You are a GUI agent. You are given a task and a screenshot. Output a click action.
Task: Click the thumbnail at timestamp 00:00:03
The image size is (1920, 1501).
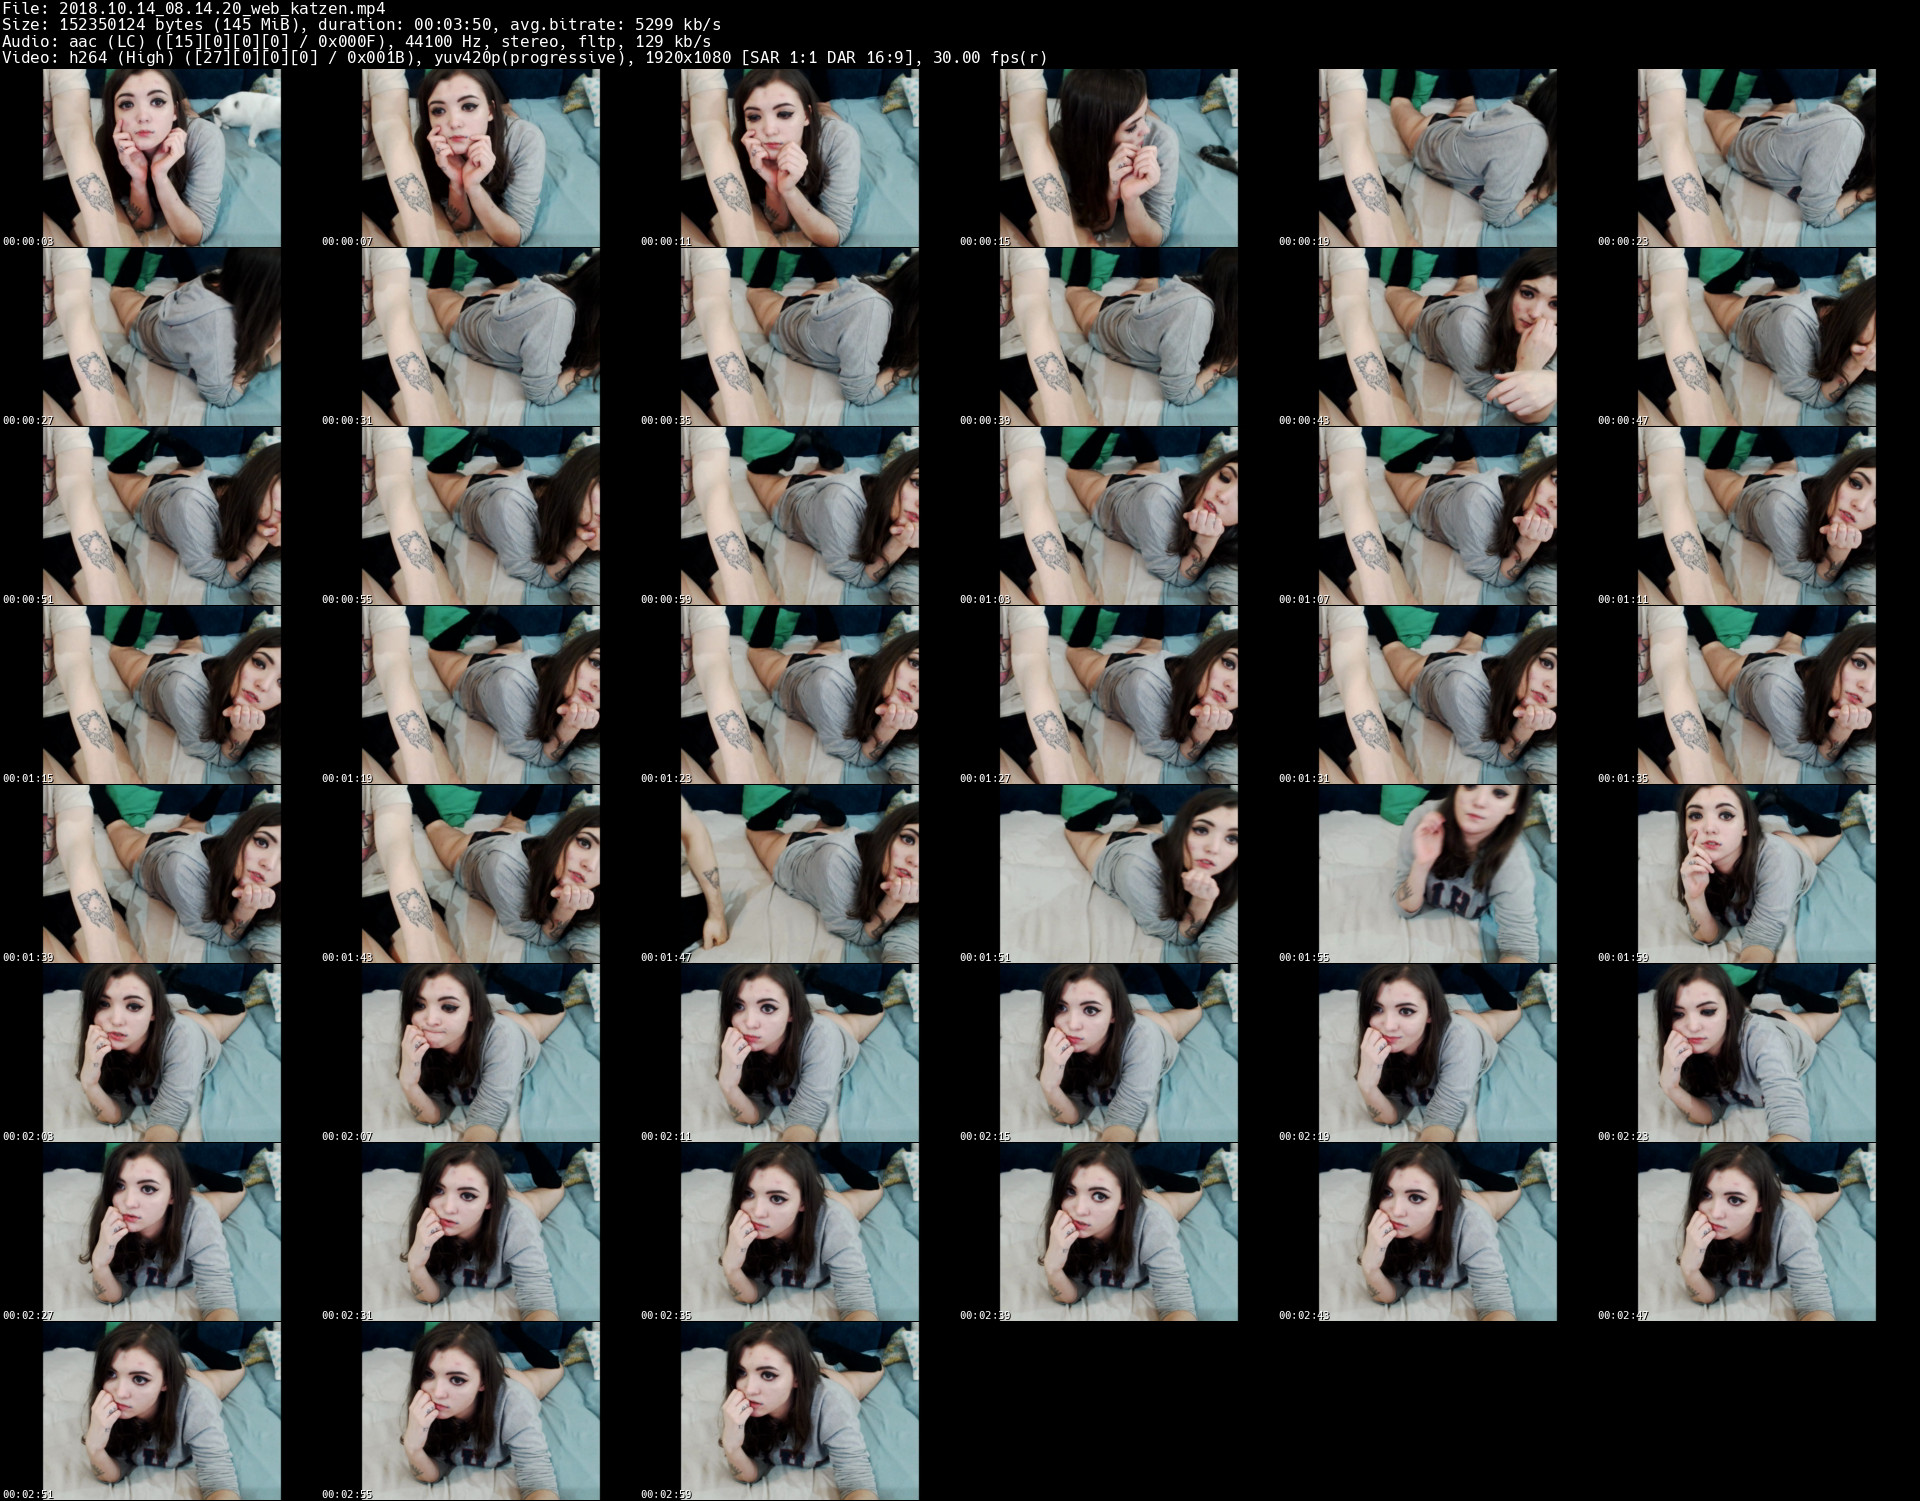pos(161,158)
